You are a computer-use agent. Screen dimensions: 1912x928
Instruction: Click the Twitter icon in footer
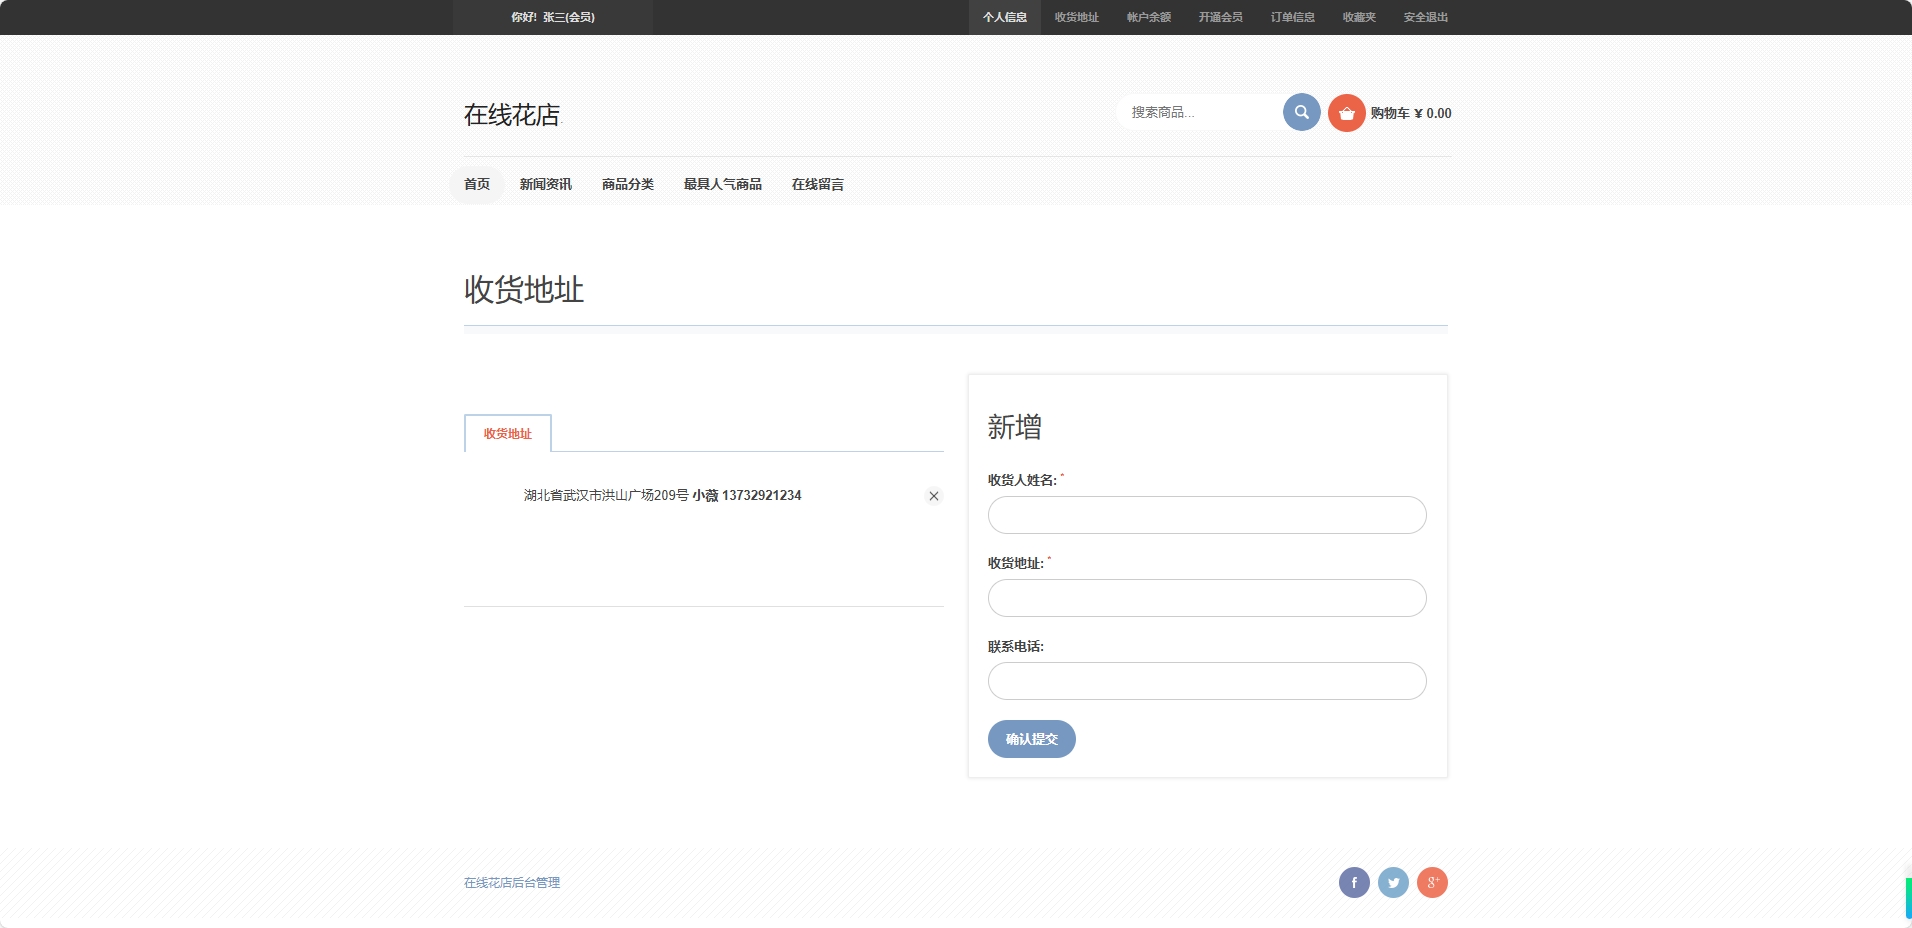click(x=1393, y=882)
